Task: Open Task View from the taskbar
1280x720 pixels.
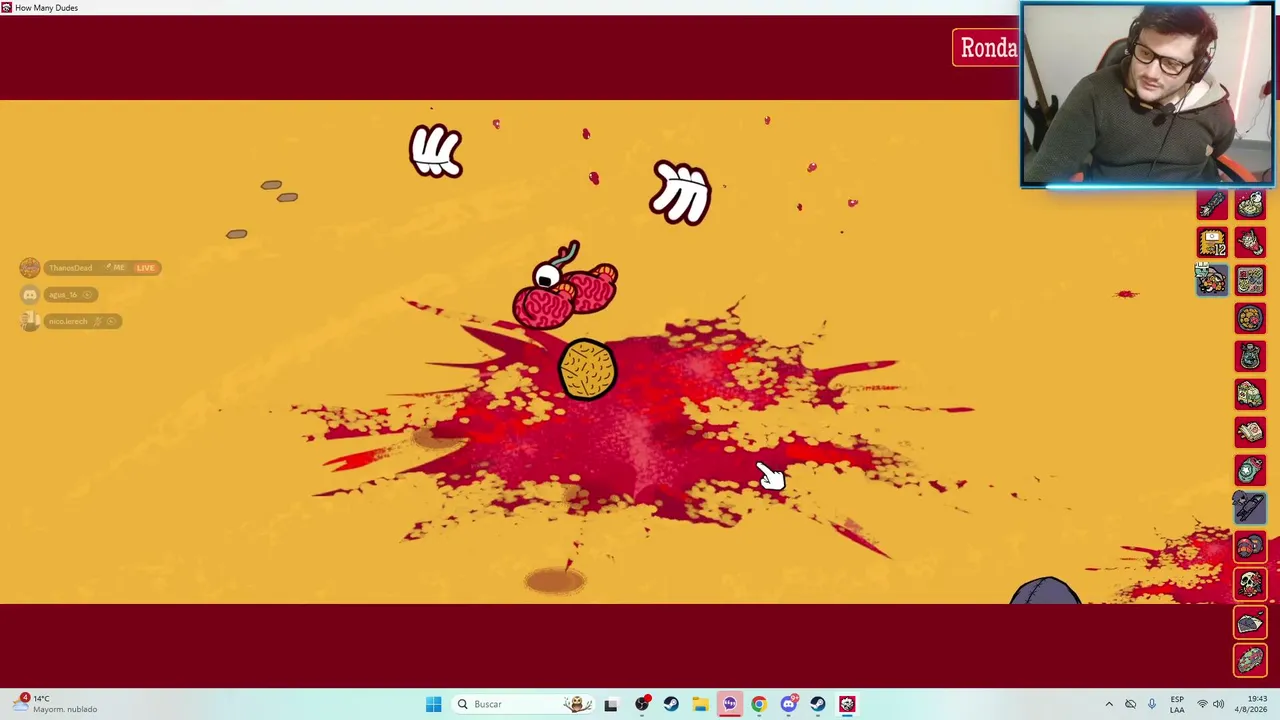Action: (611, 704)
